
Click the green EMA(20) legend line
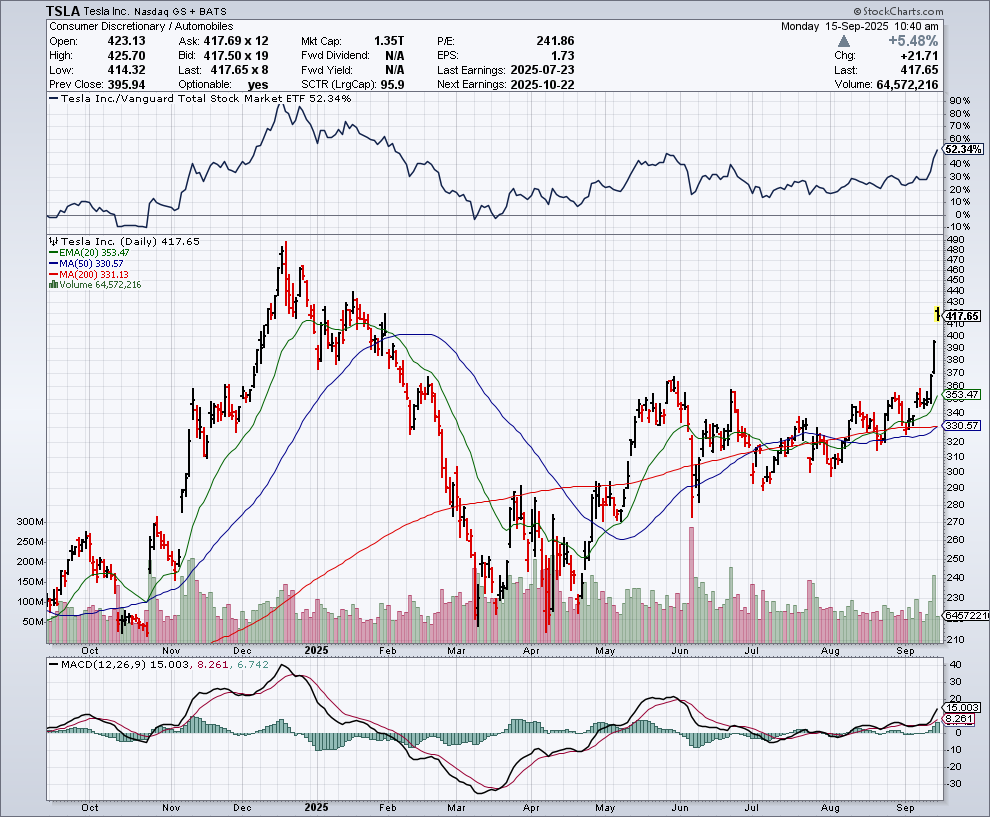[53, 253]
